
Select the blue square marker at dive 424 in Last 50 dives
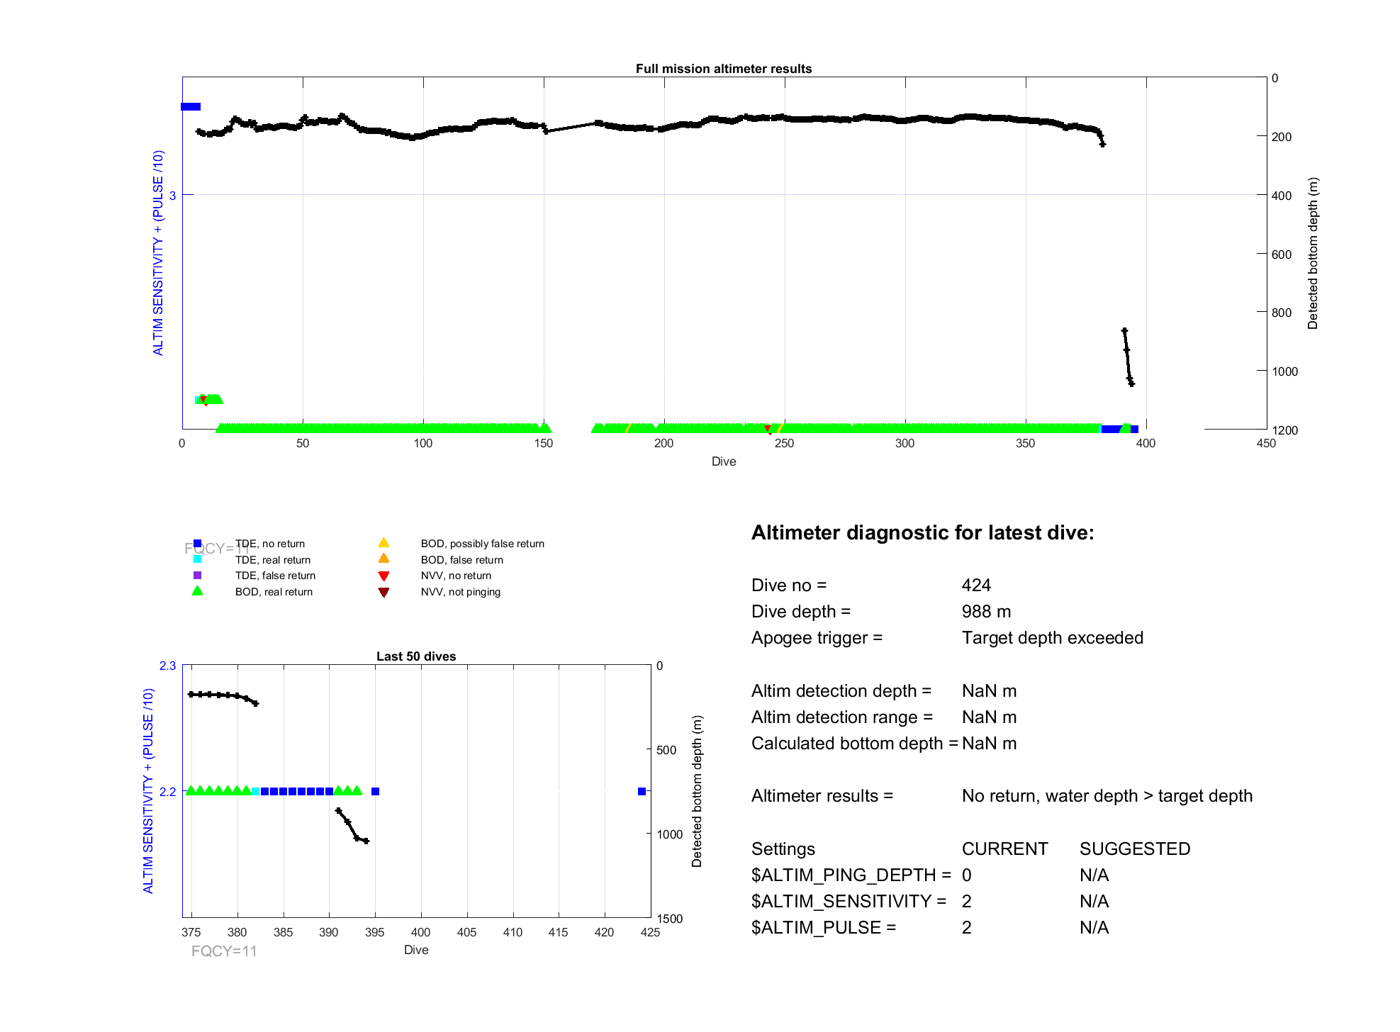[x=642, y=791]
